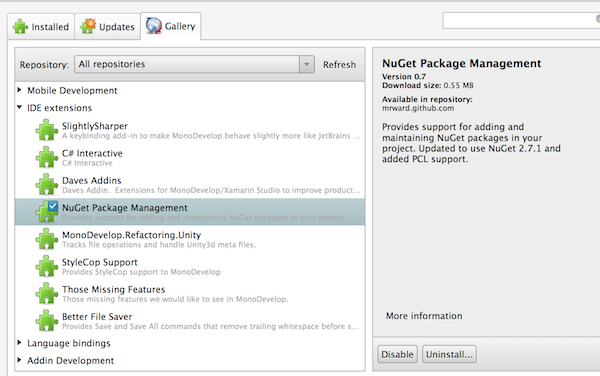Click the MonoDevelop.Refactoring.Unity add-in icon
The width and height of the screenshot is (600, 376).
point(47,239)
